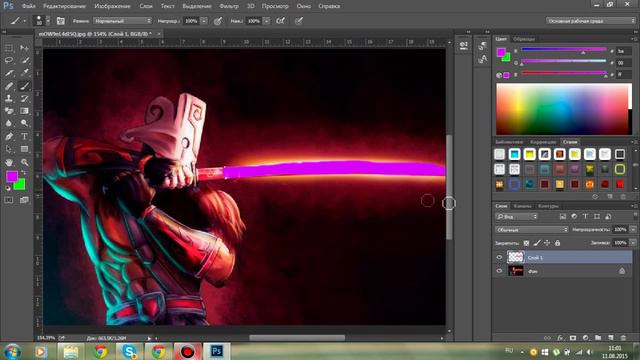Image resolution: width=640 pixels, height=360 pixels.
Task: Open the Фильтр menu
Action: (229, 6)
